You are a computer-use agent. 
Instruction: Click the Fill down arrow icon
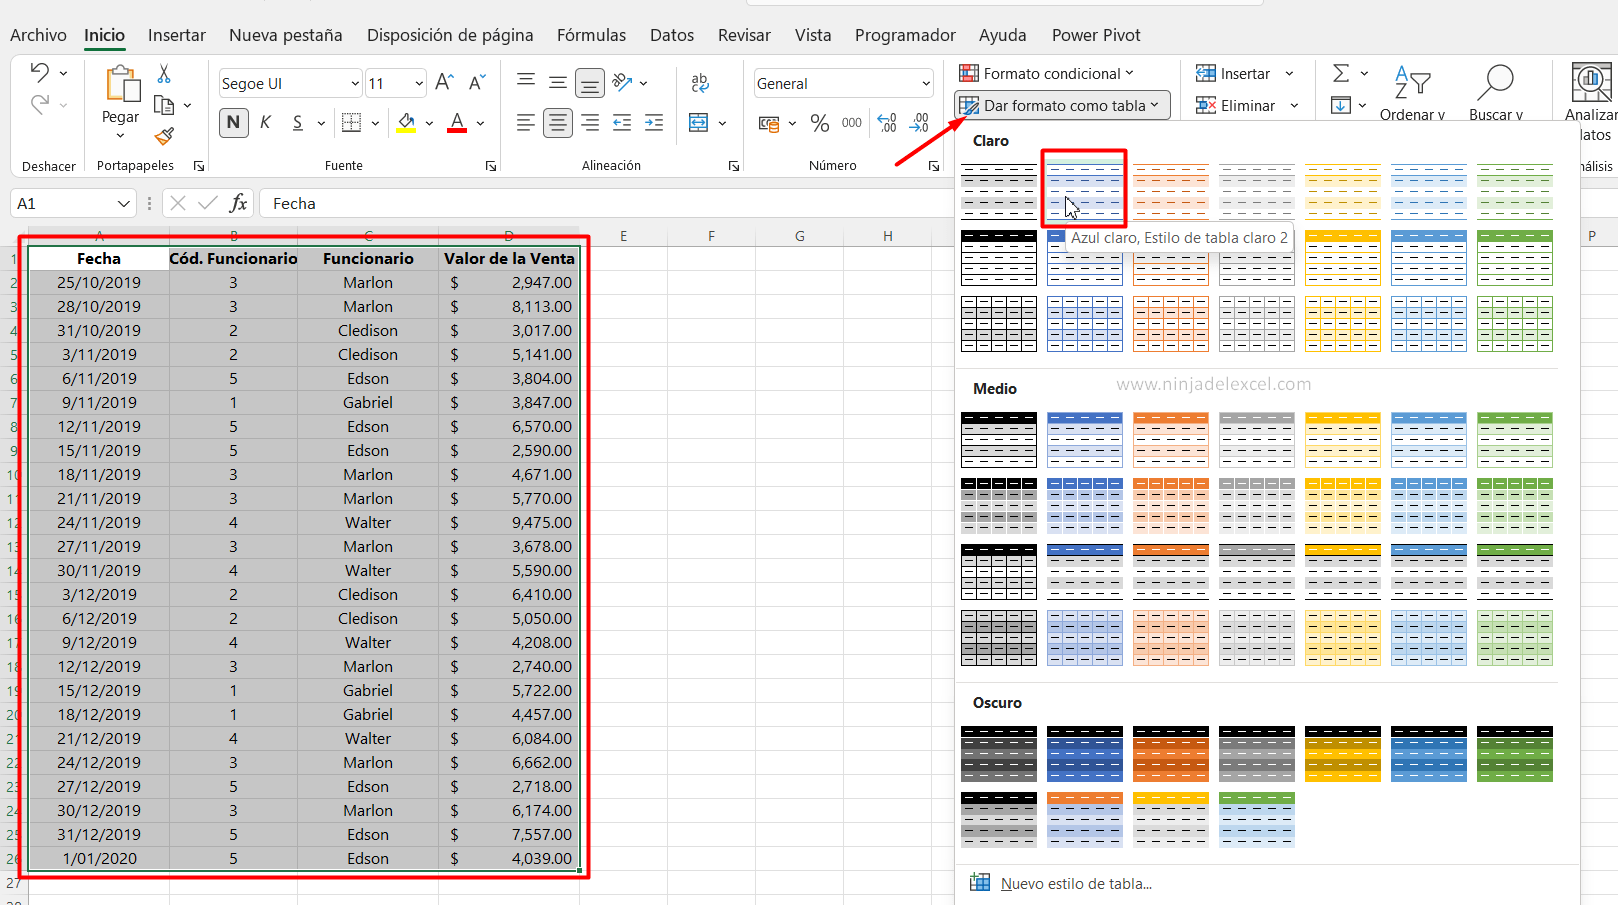(x=1341, y=105)
